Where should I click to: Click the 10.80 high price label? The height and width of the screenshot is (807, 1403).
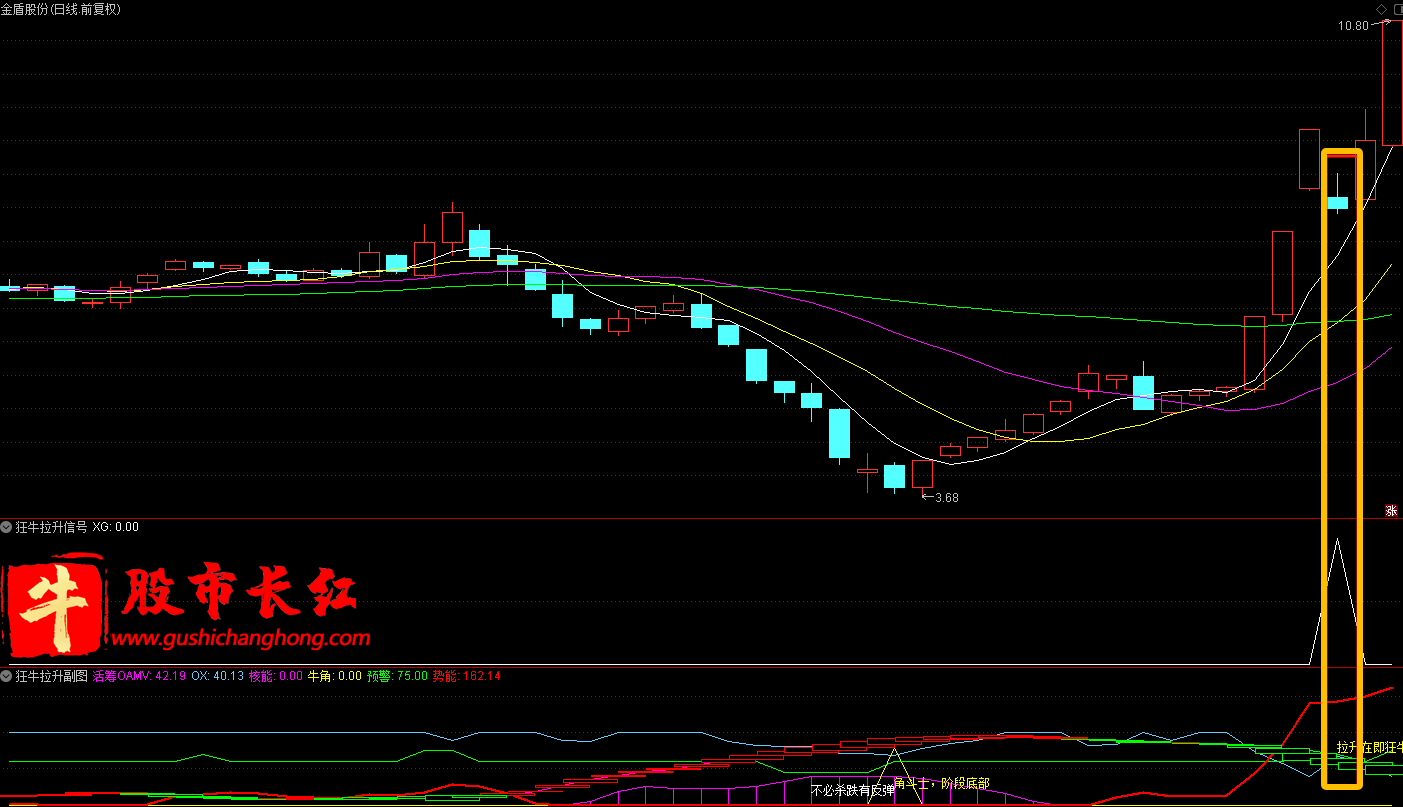point(1353,25)
